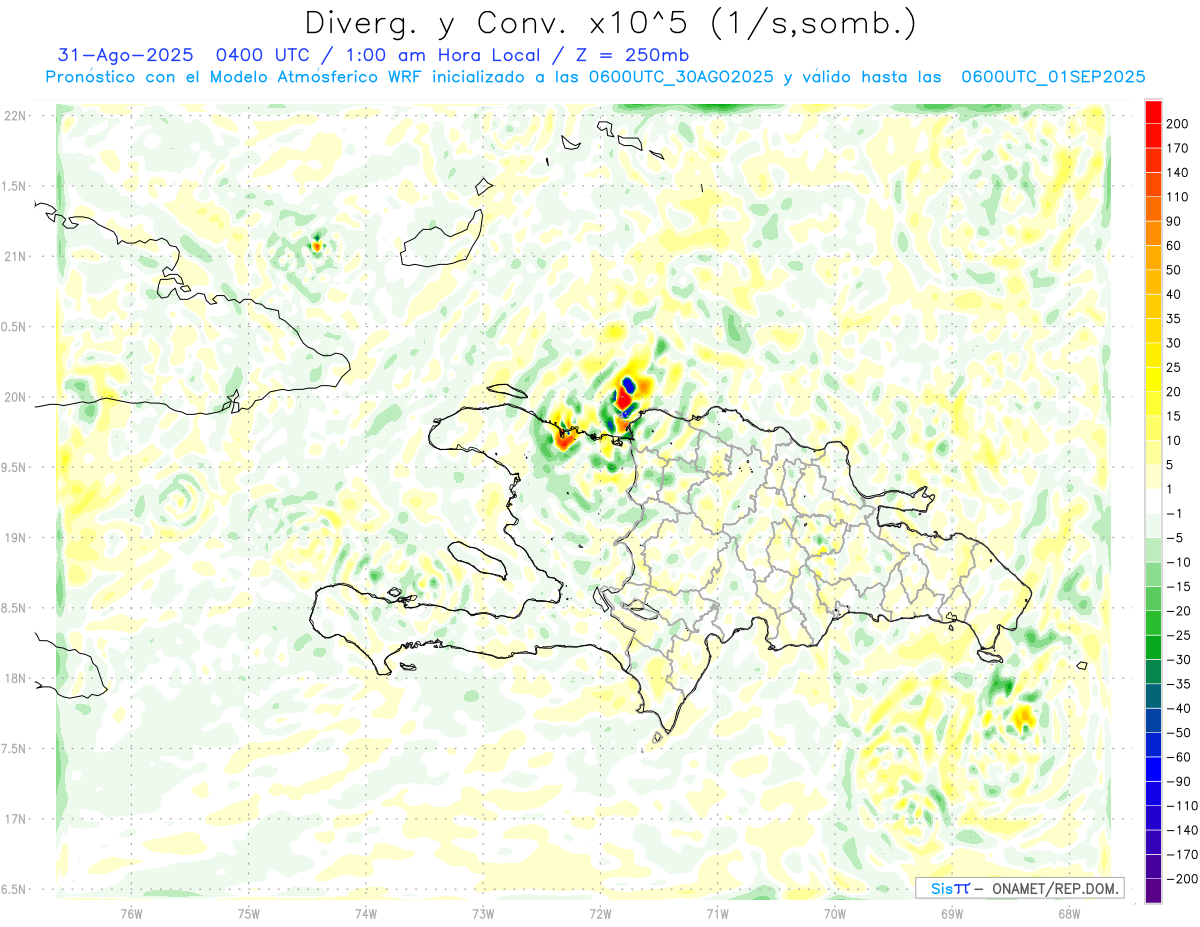Click the positive '5' colorbar value
1200x927 pixels.
(x=1171, y=465)
